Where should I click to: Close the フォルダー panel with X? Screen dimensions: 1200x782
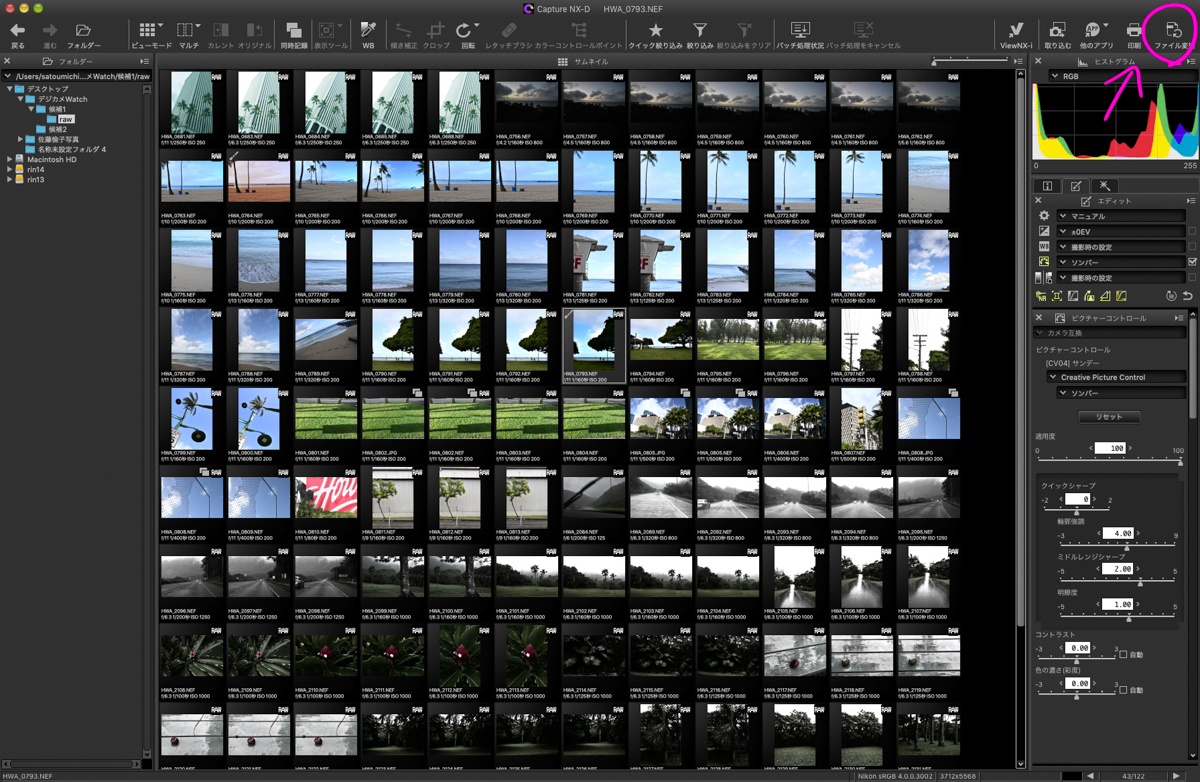pos(6,62)
